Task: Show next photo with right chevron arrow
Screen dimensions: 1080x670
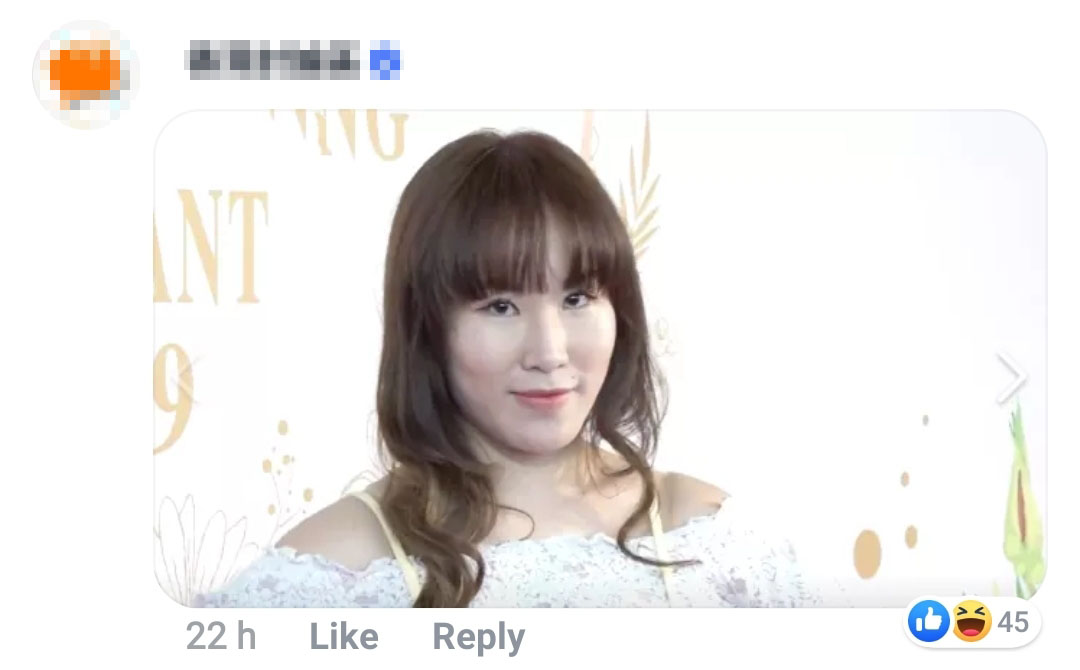Action: [1012, 378]
